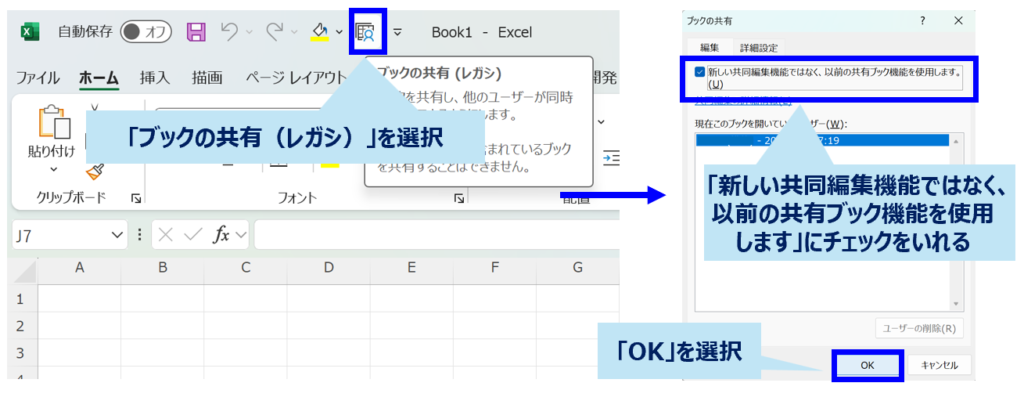This screenshot has height=419, width=1024.
Task: Undo the last action
Action: [x=228, y=31]
